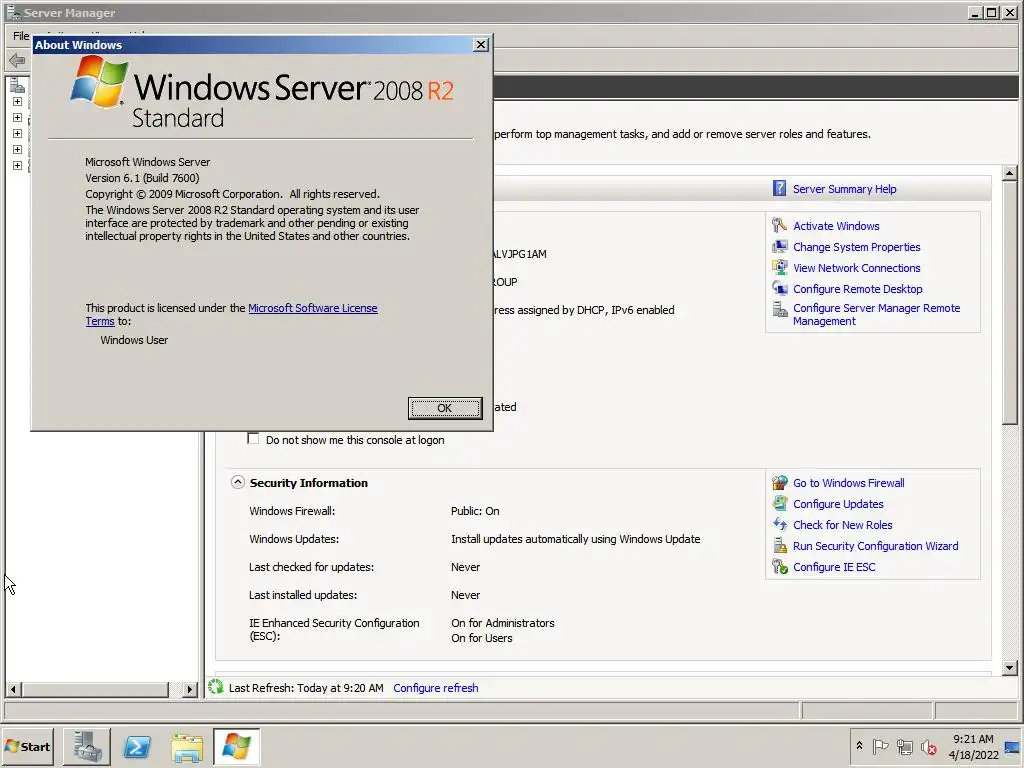This screenshot has width=1024, height=768.
Task: Open Configure Updates link
Action: [x=838, y=504]
